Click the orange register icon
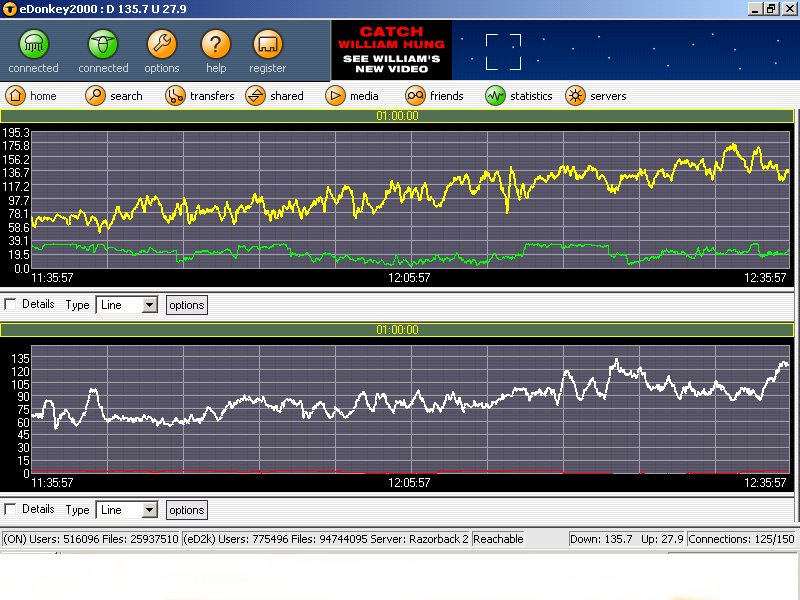Screen dimensions: 800x600 [x=267, y=45]
